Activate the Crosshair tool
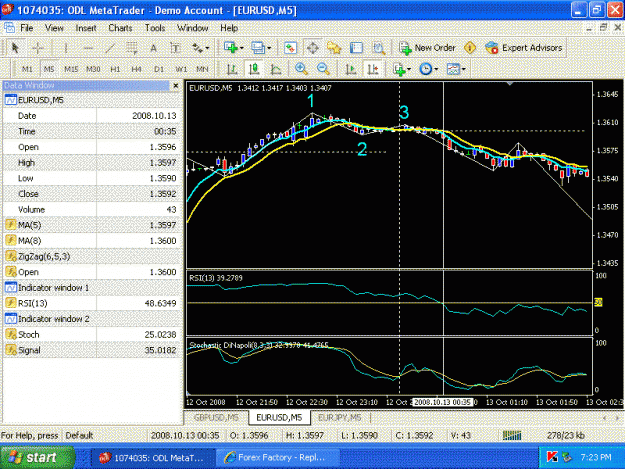Viewport: 625px width, 469px height. pyautogui.click(x=38, y=48)
